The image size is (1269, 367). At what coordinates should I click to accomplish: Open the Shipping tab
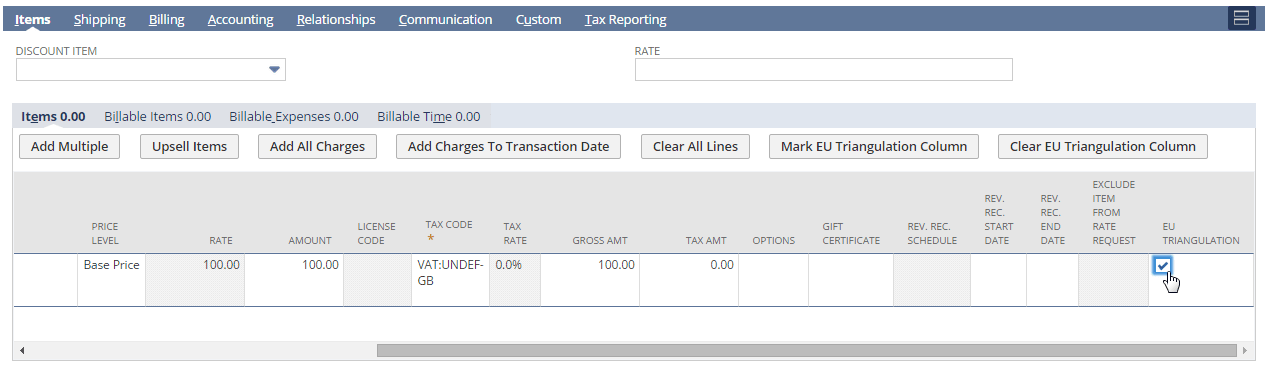(x=99, y=19)
